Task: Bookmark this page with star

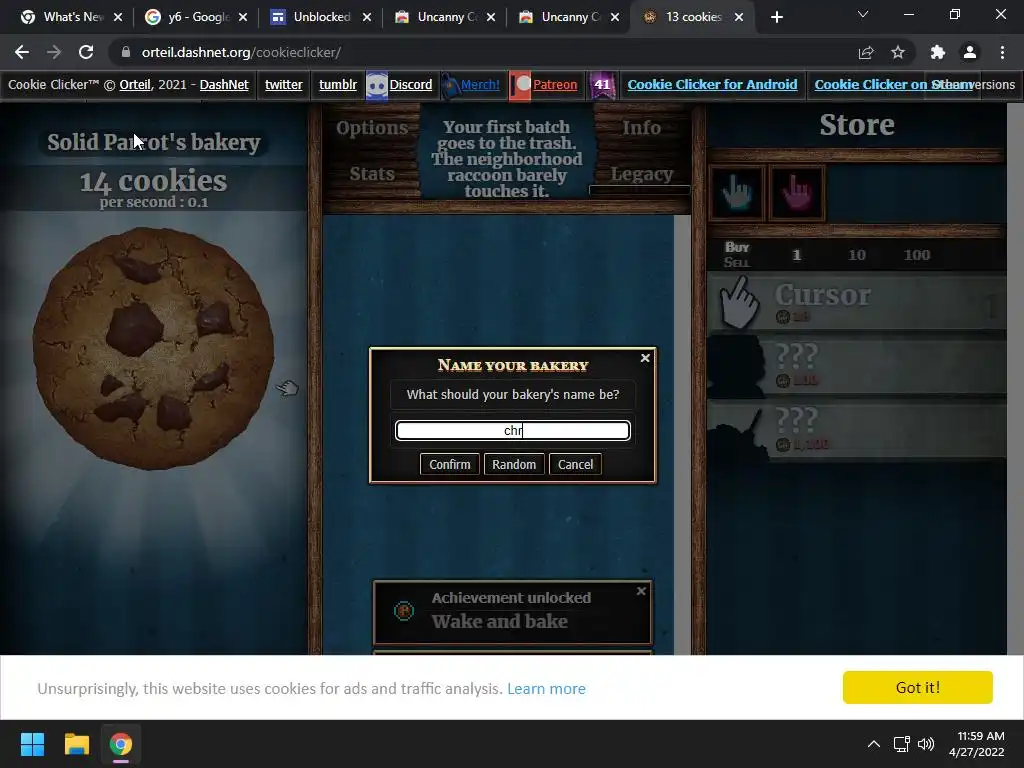Action: 898,52
